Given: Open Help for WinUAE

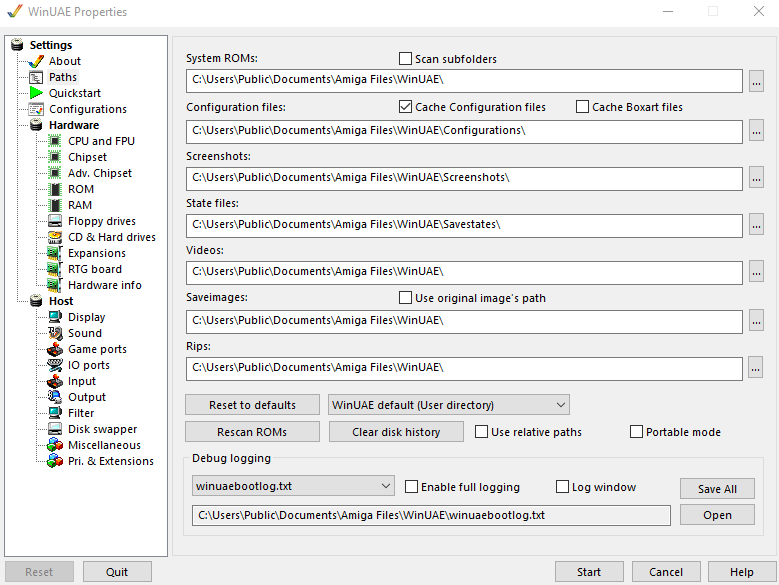Looking at the screenshot, I should coord(742,572).
